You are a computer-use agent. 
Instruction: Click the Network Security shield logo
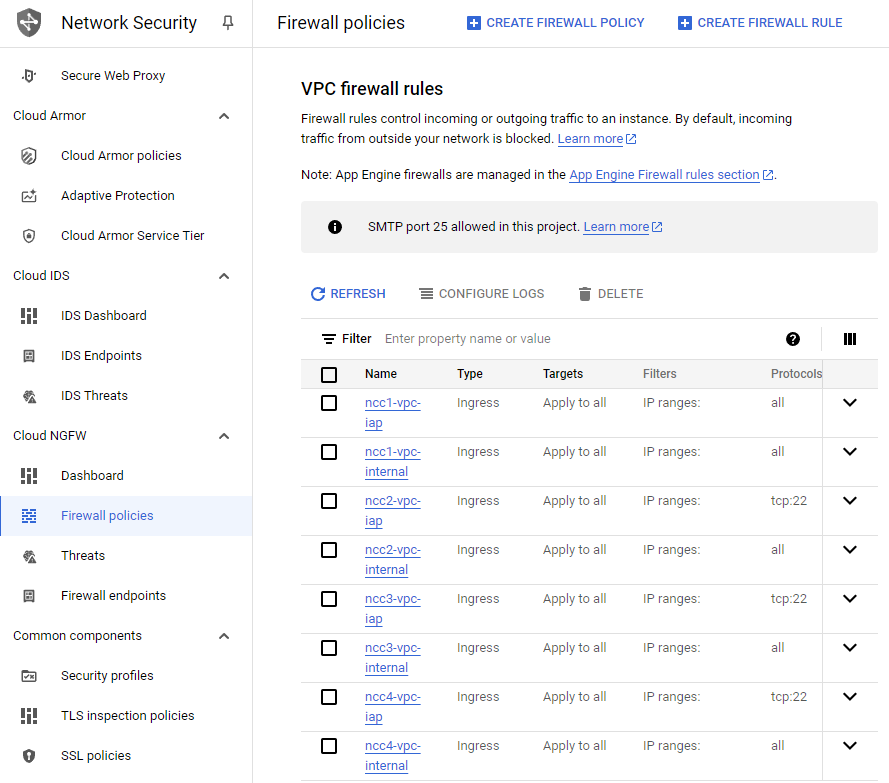pos(29,23)
